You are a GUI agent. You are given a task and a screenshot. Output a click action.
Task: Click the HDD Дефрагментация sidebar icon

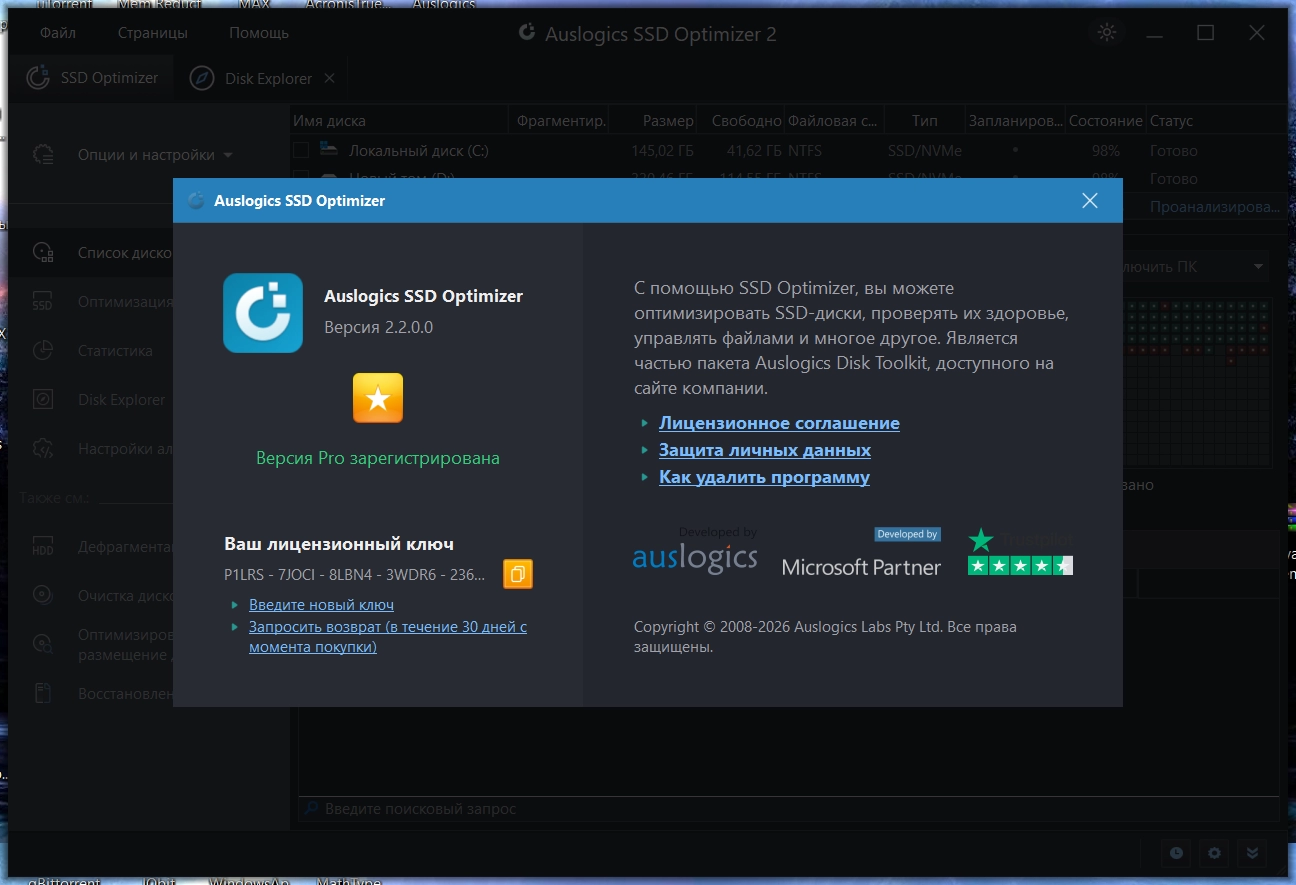[43, 547]
